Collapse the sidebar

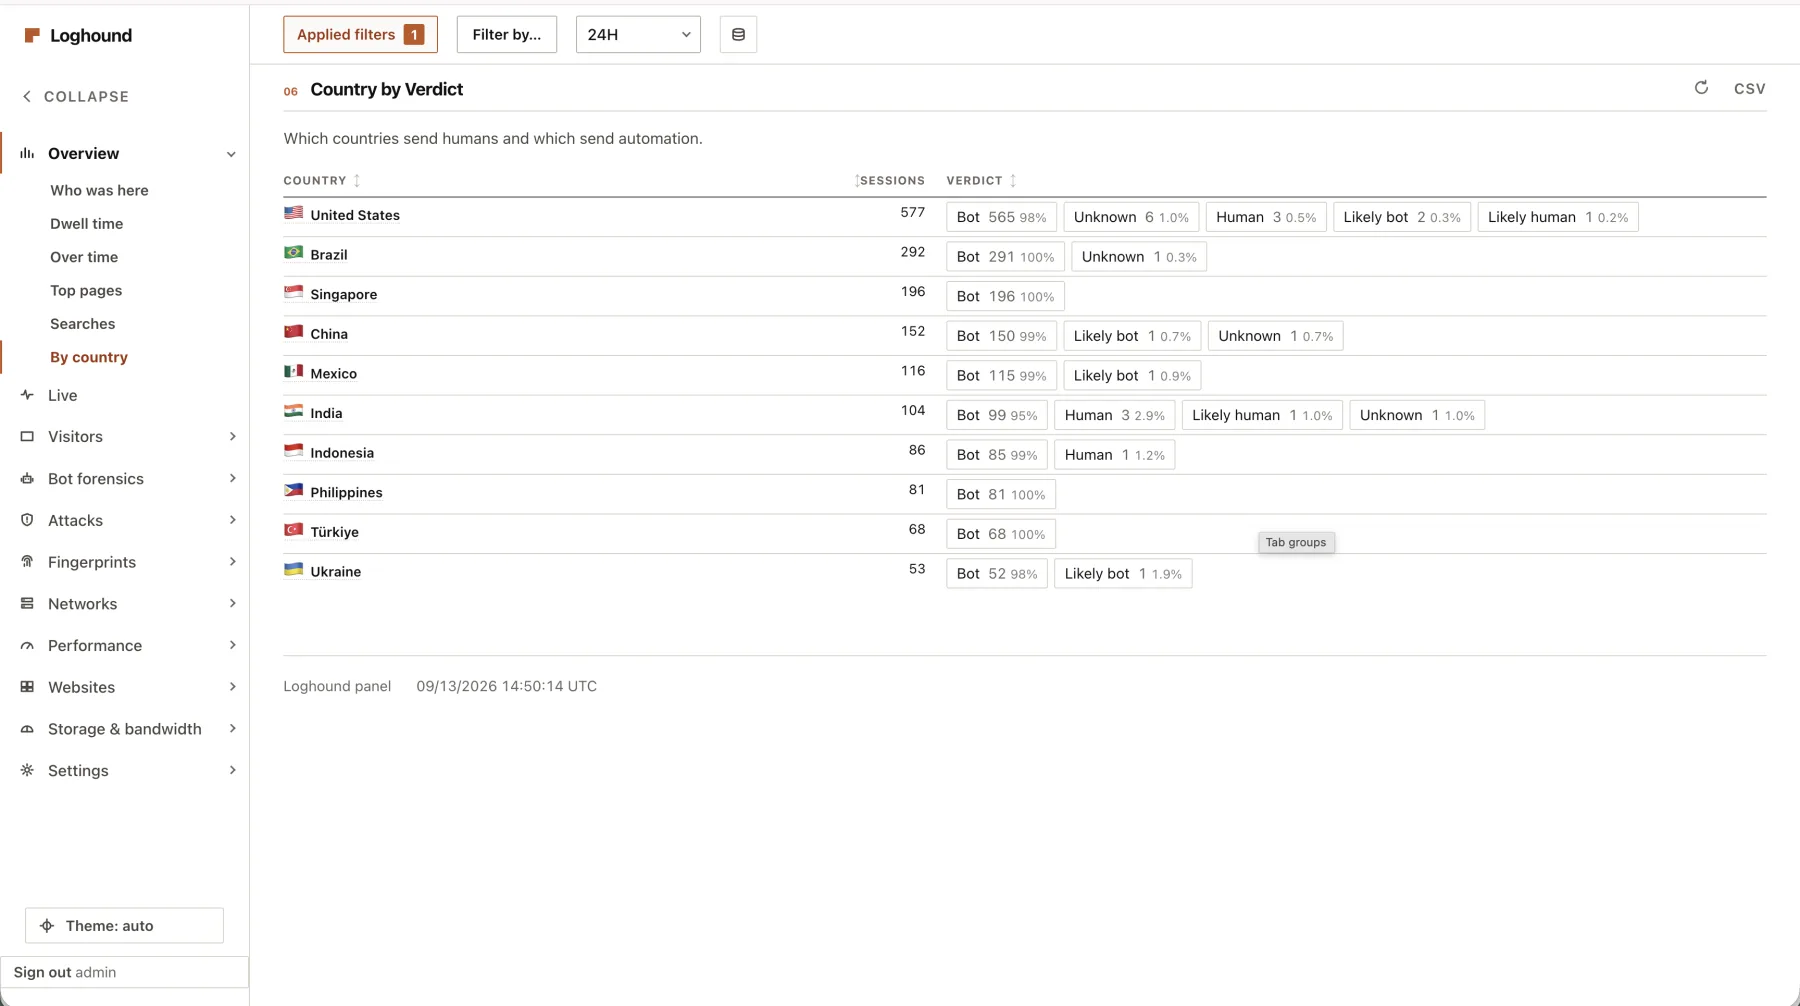[x=76, y=97]
